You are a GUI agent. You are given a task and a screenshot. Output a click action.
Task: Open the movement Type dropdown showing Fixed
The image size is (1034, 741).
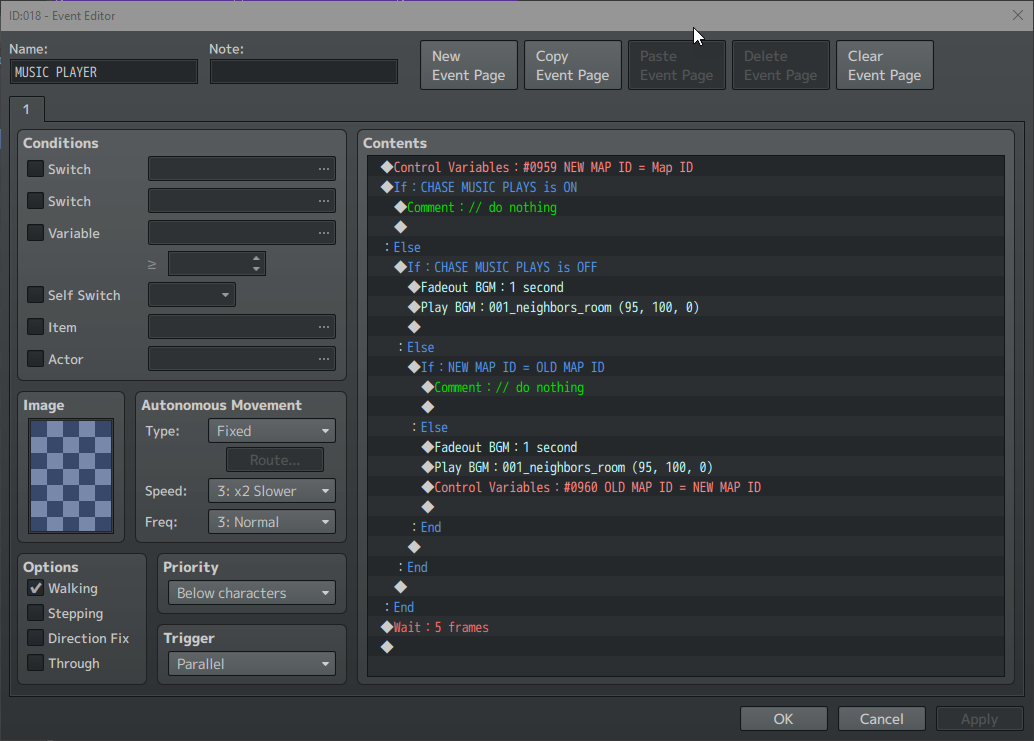[272, 431]
